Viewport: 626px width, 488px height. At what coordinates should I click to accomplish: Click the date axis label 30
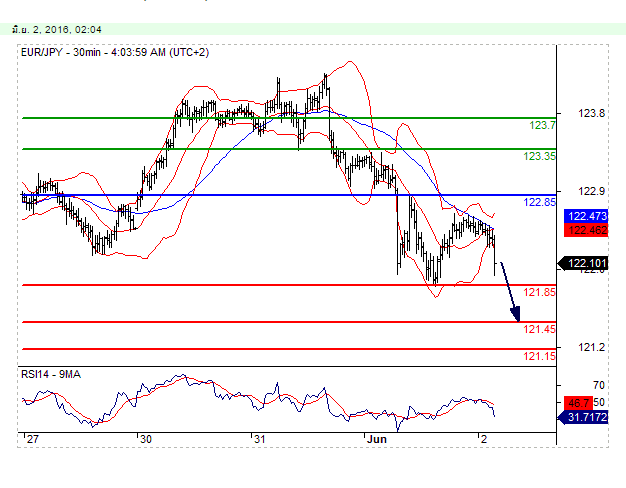click(x=146, y=439)
